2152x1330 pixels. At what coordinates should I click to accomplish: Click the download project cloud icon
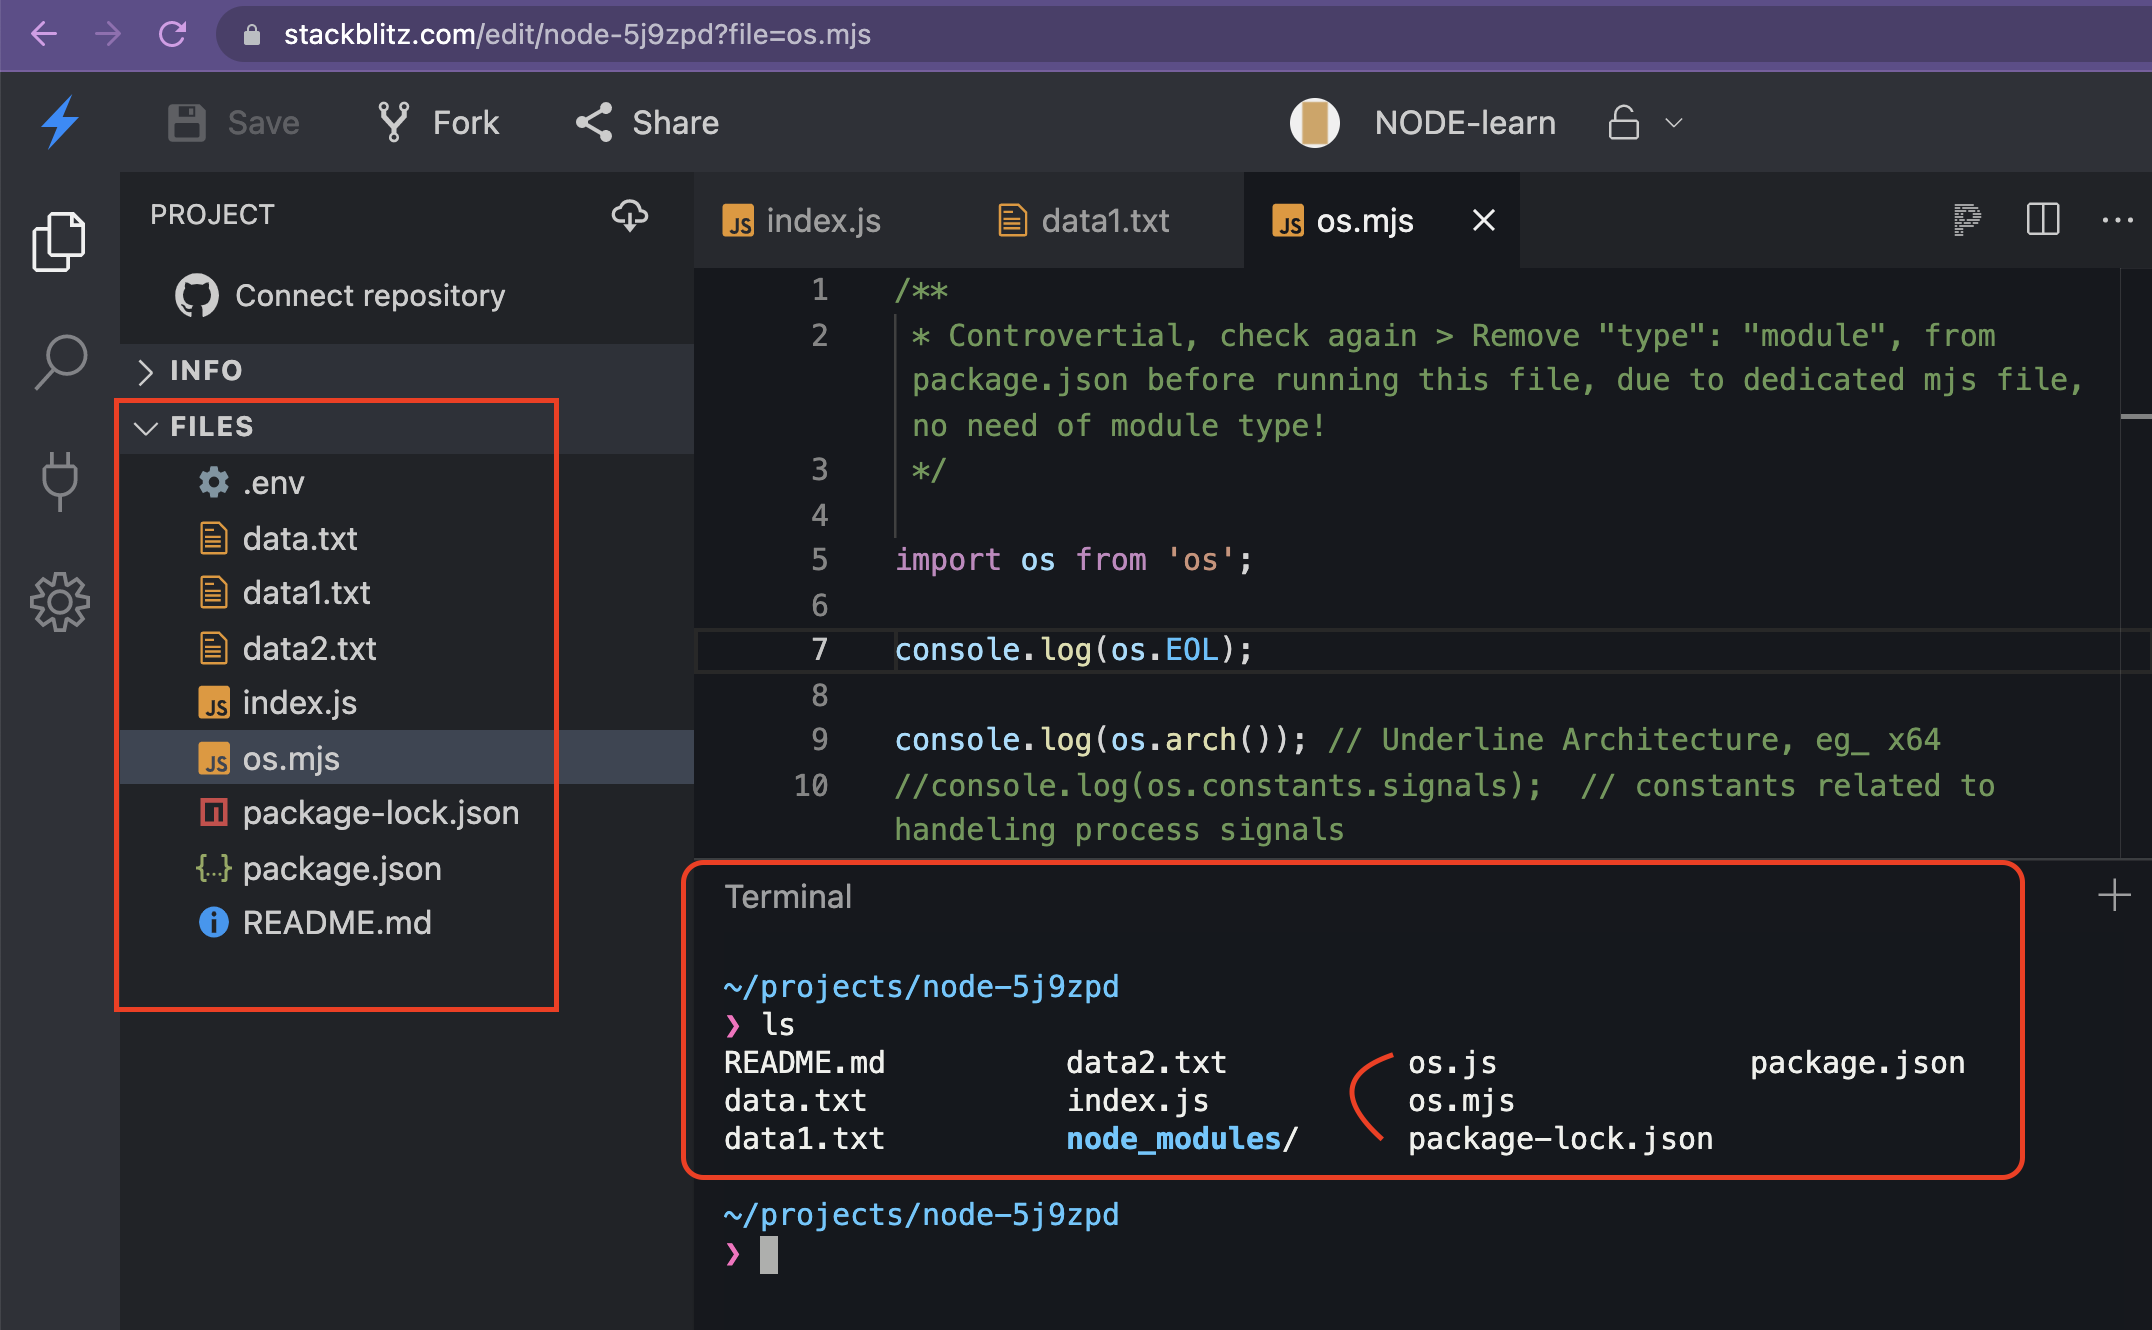pyautogui.click(x=630, y=216)
